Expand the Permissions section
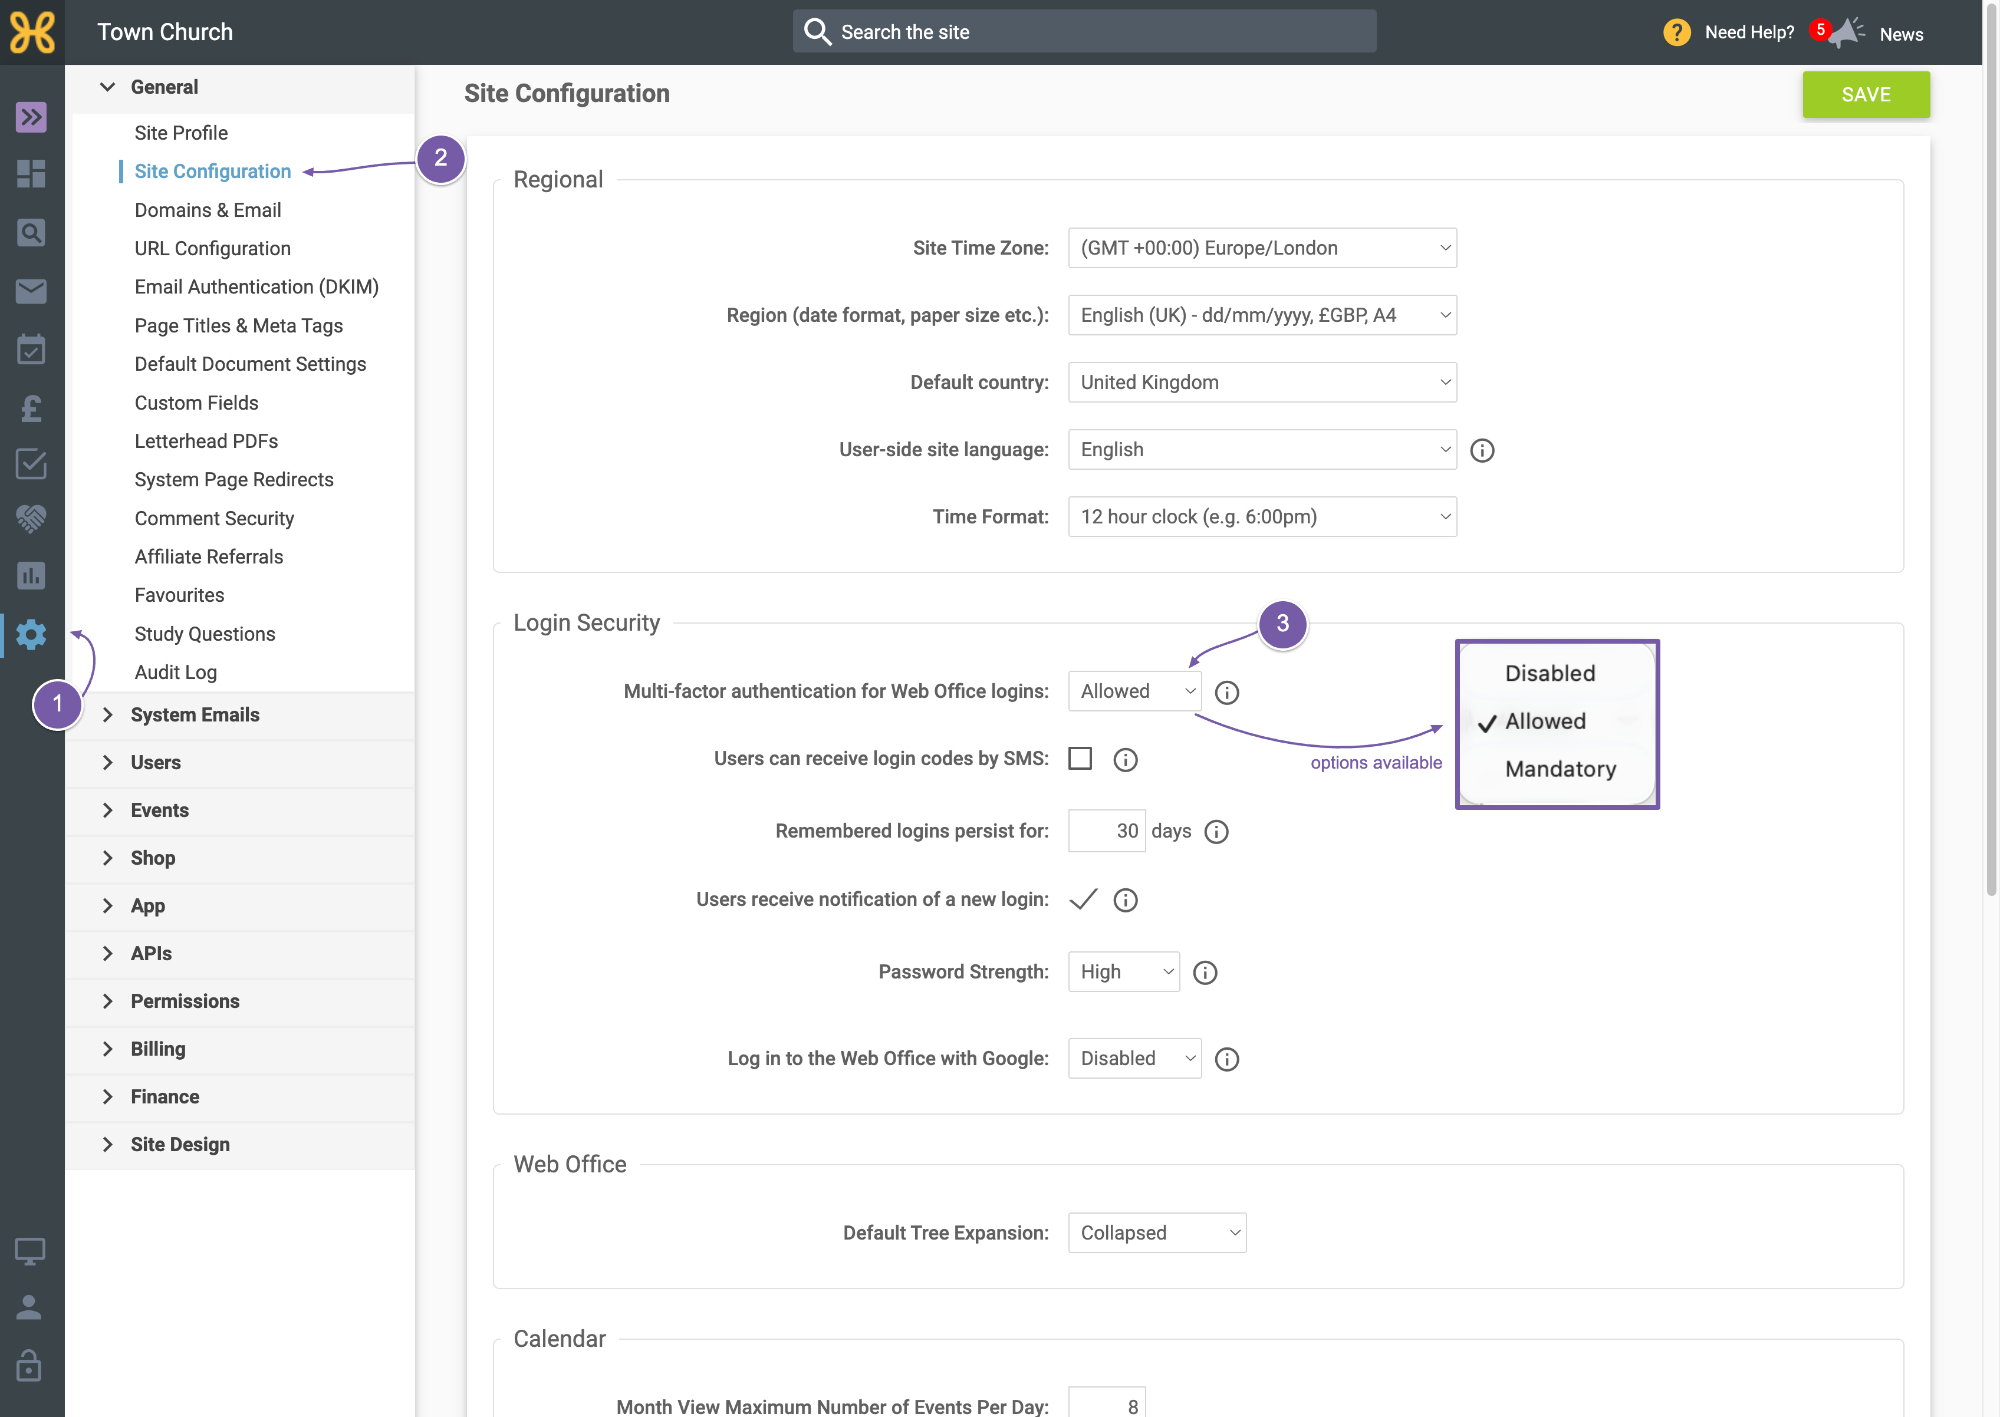The image size is (2000, 1417). point(240,1001)
